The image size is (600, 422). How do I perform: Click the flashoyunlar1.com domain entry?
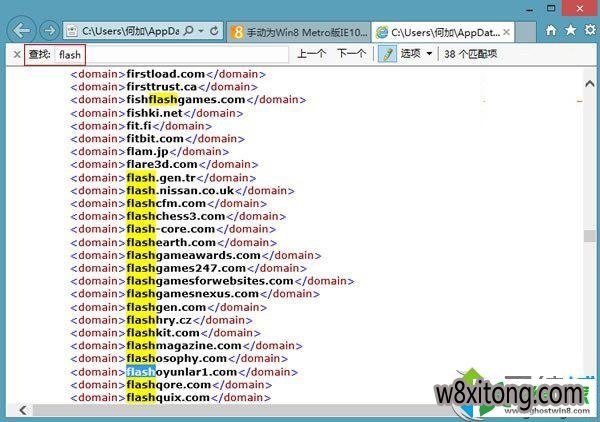point(181,372)
